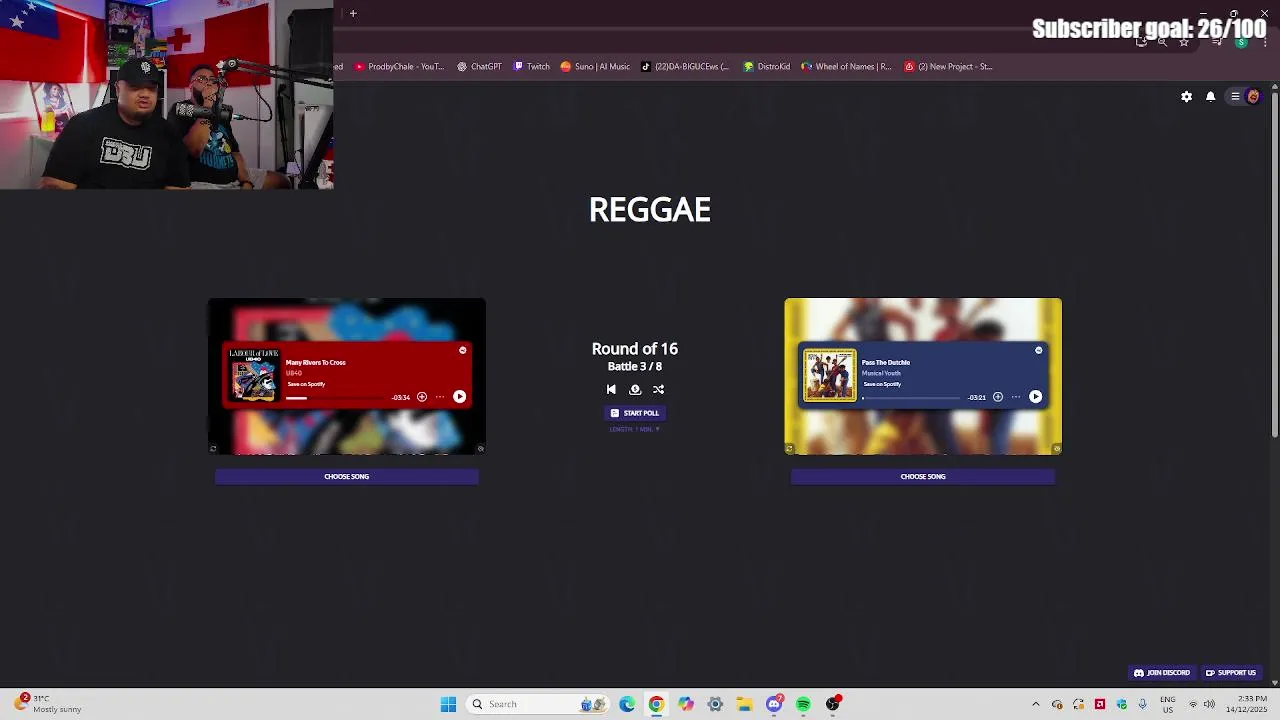Click Spotify logo on Many Rivers To Cross player
This screenshot has height=720, width=1280.
coord(462,350)
